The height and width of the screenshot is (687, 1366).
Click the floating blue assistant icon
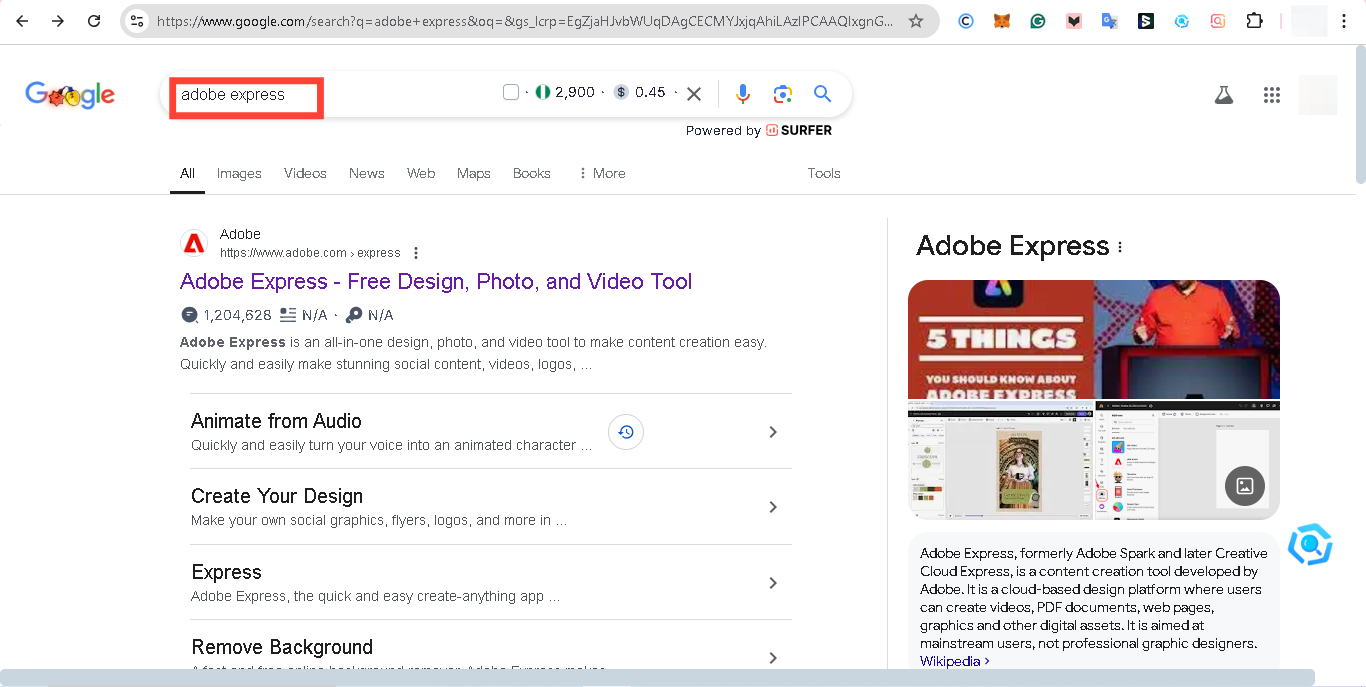pos(1310,544)
